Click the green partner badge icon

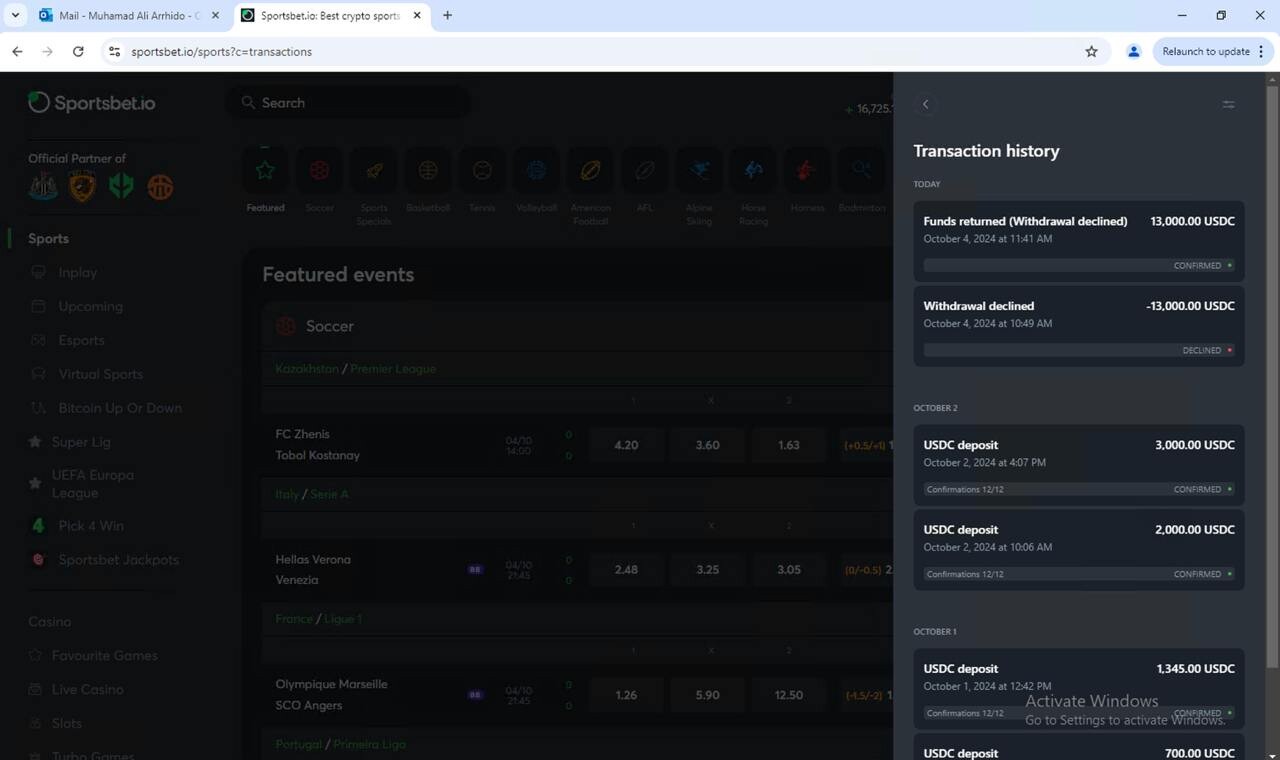[121, 187]
